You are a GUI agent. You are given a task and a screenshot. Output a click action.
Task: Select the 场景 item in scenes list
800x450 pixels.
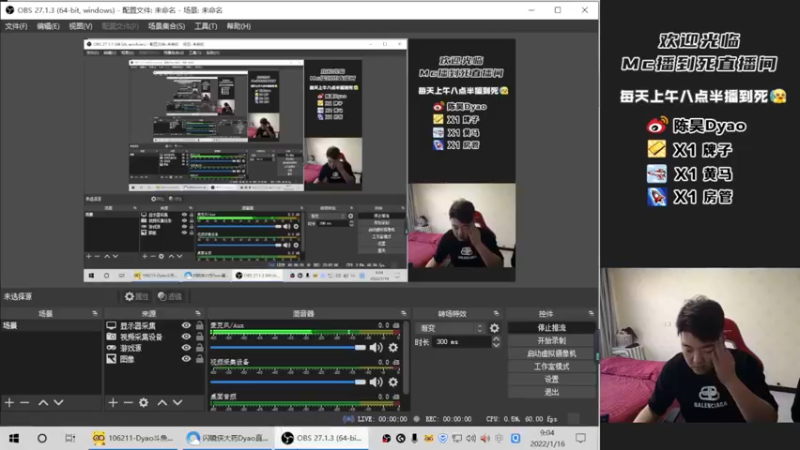click(x=51, y=326)
